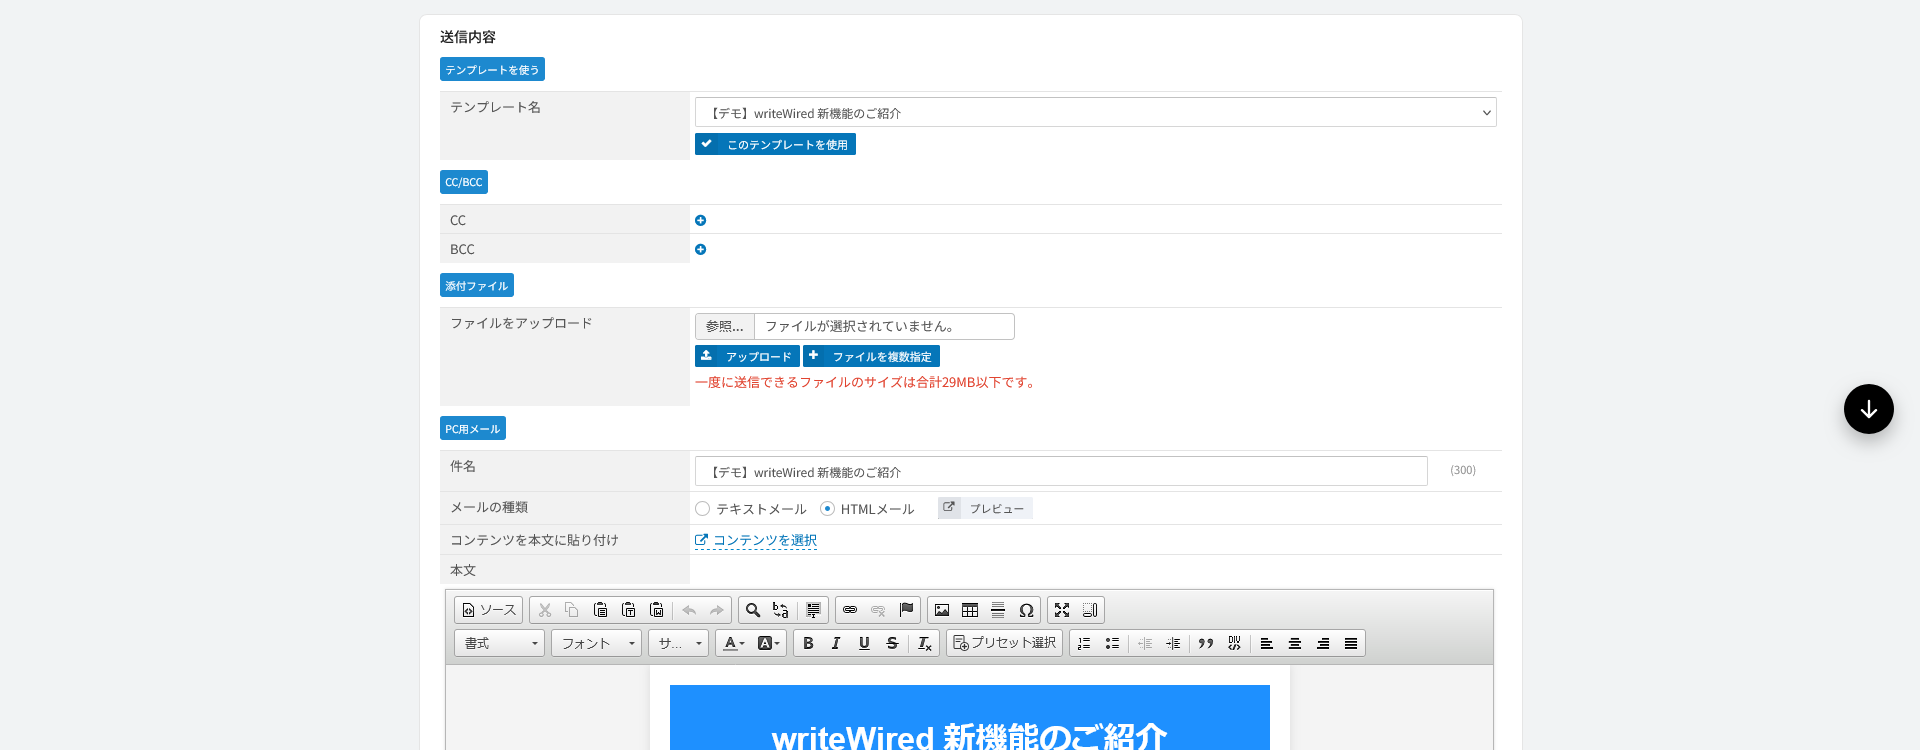Open the テンプレート名 dropdown list

click(1095, 112)
